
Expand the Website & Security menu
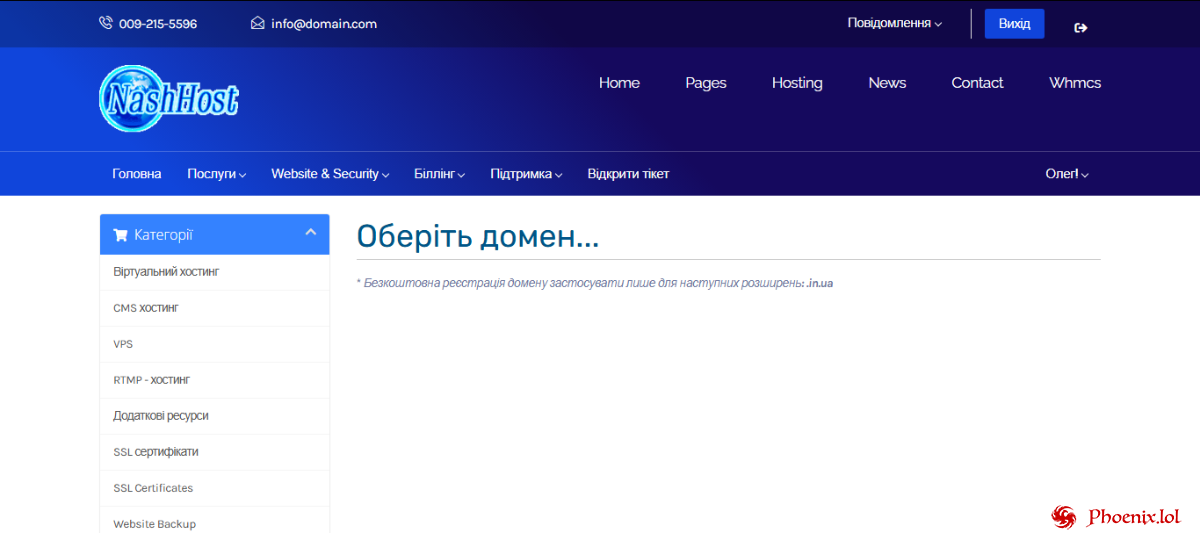click(x=330, y=174)
